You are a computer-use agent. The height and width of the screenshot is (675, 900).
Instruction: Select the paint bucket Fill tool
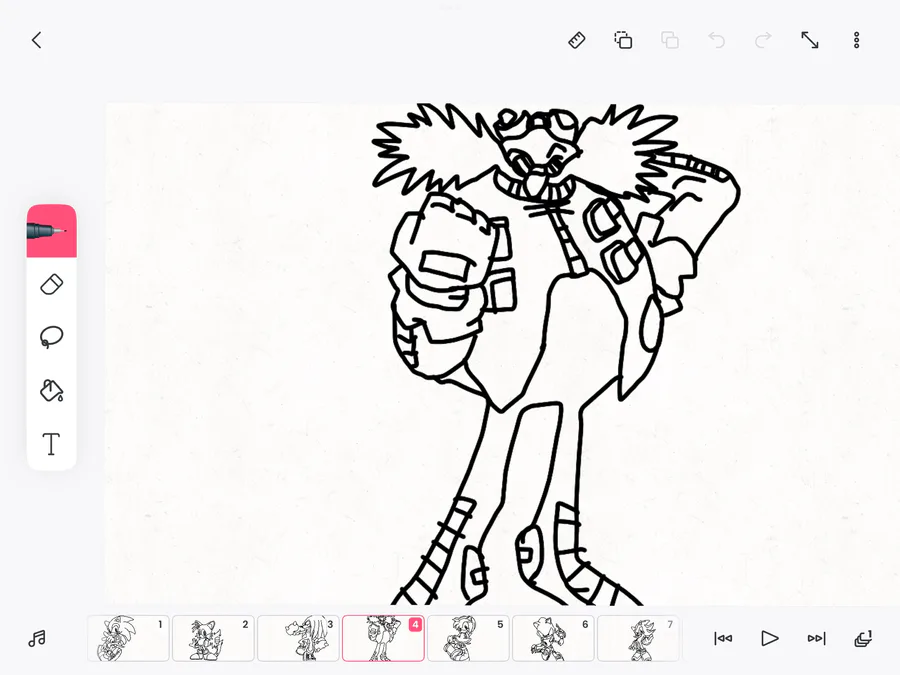[52, 390]
